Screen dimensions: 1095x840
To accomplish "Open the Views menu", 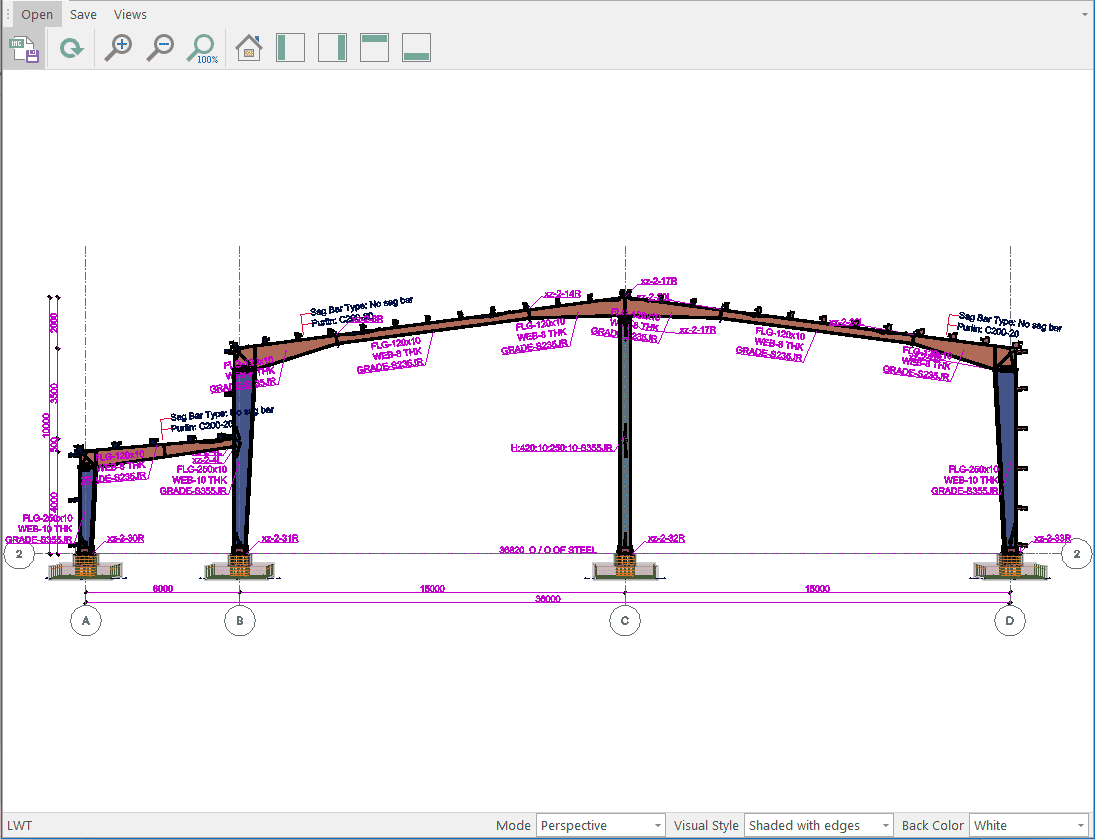I will click(x=130, y=14).
